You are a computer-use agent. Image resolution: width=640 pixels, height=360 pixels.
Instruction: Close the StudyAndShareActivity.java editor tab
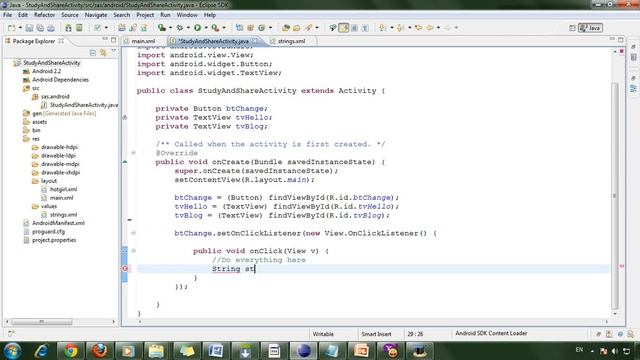255,41
